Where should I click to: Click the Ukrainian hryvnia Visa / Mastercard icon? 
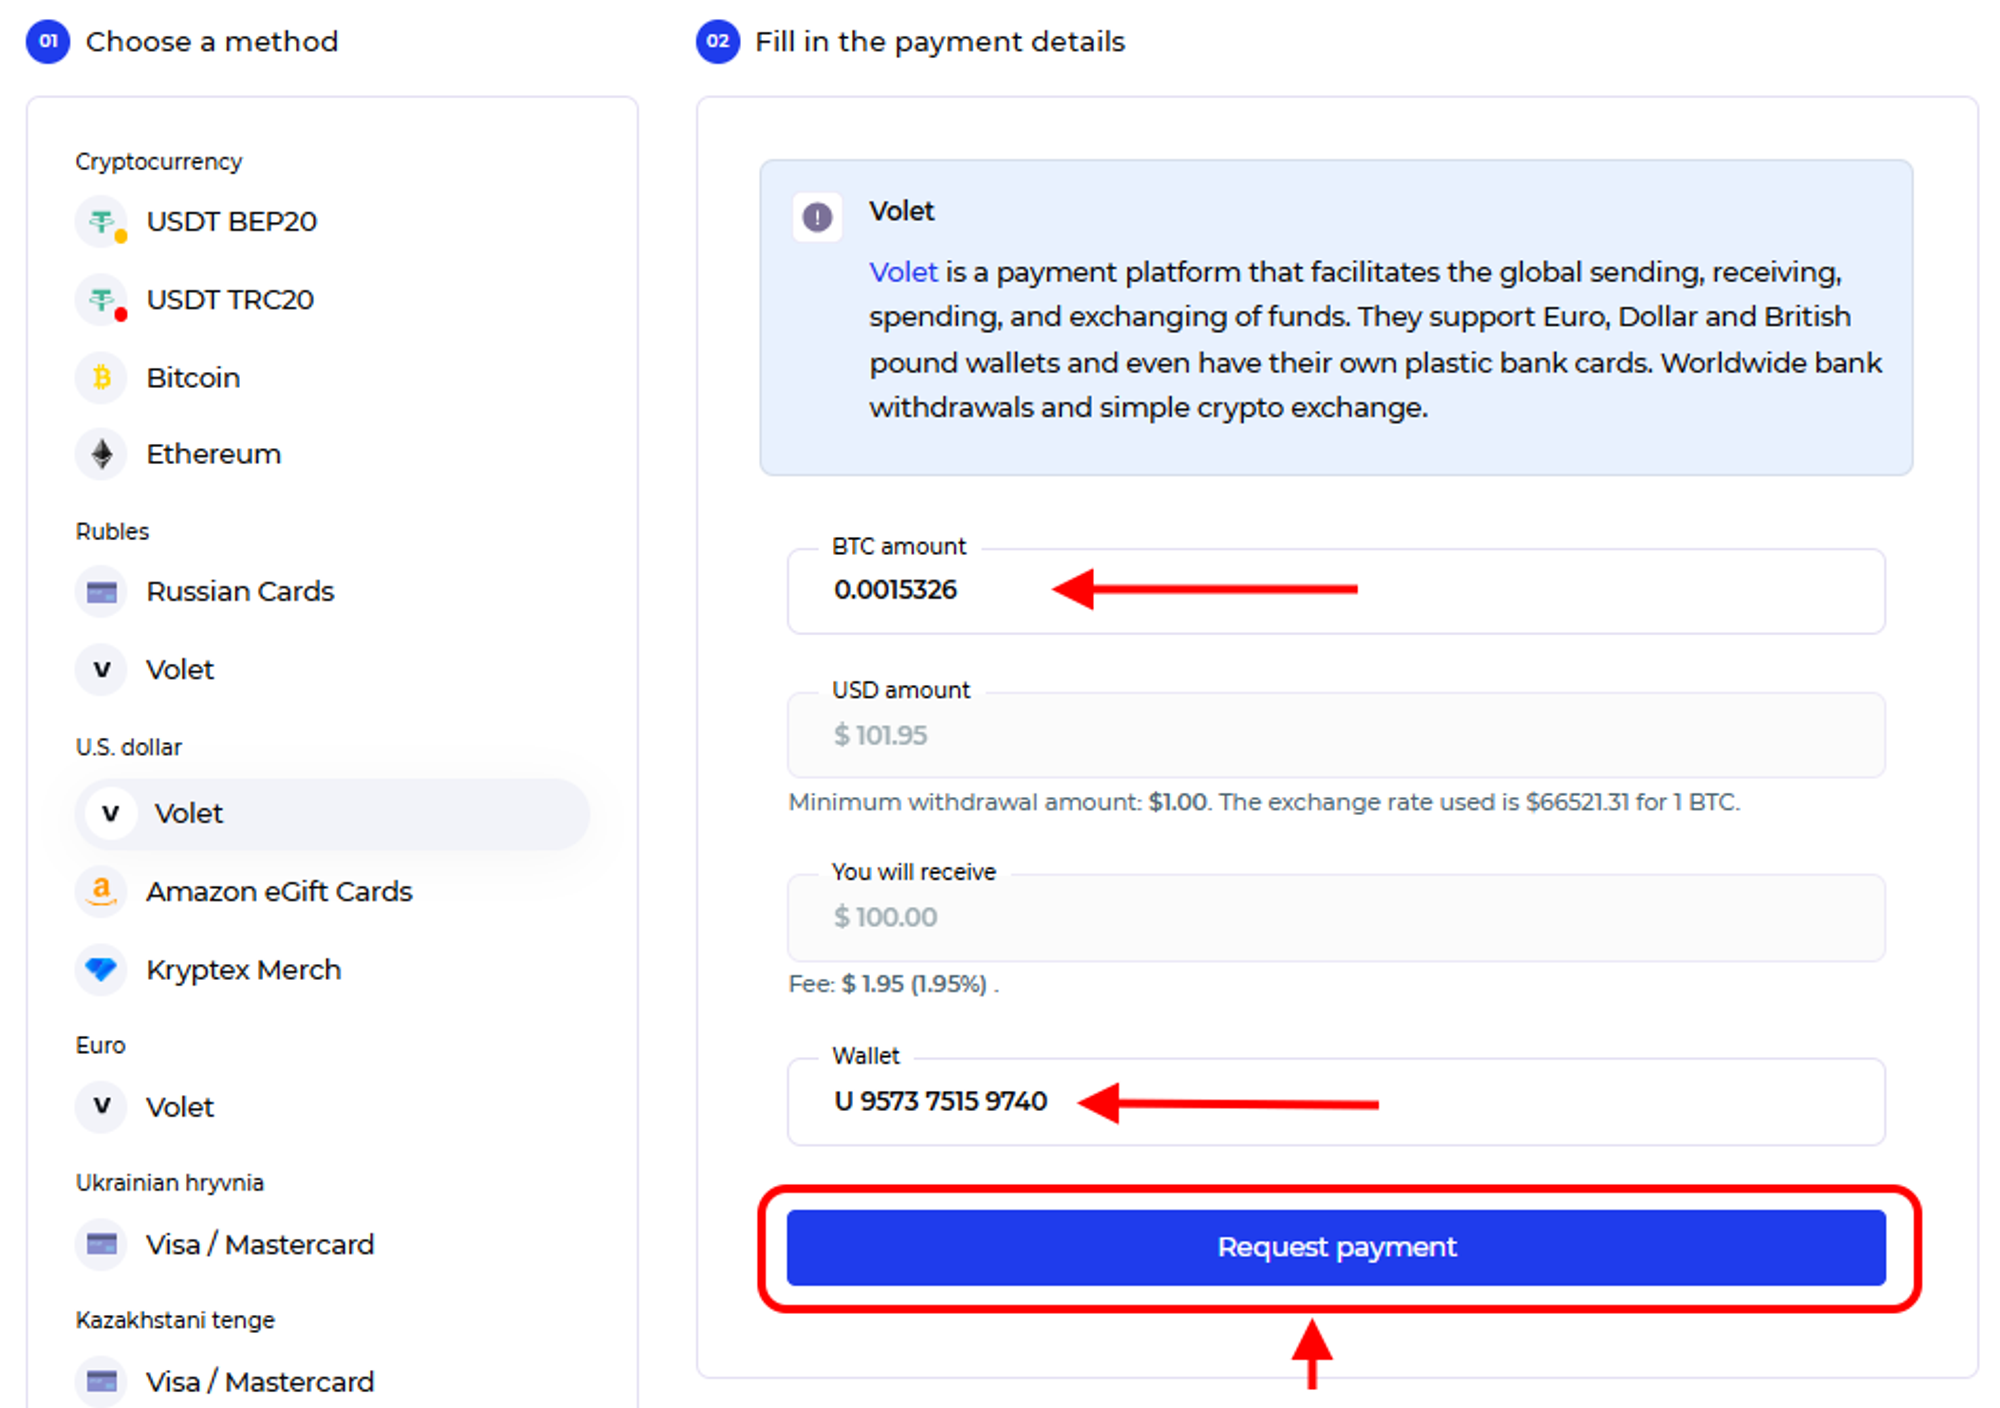[102, 1244]
